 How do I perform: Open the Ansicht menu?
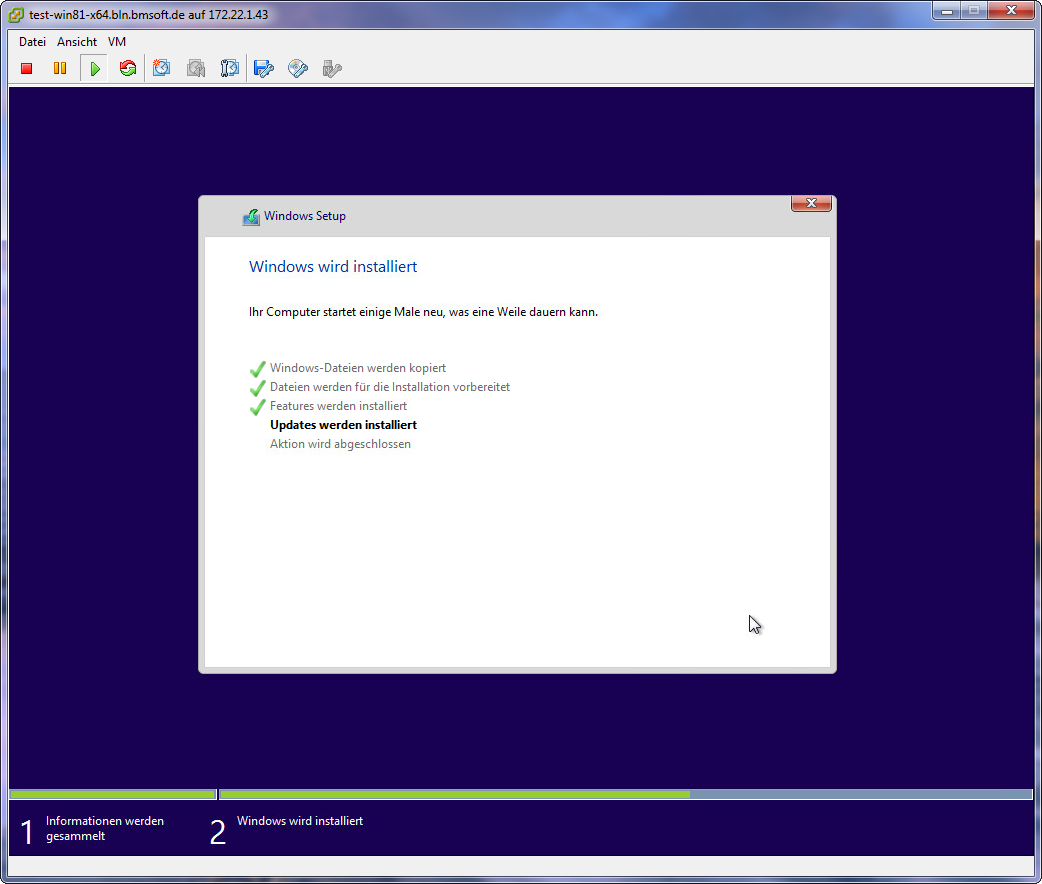[x=77, y=42]
